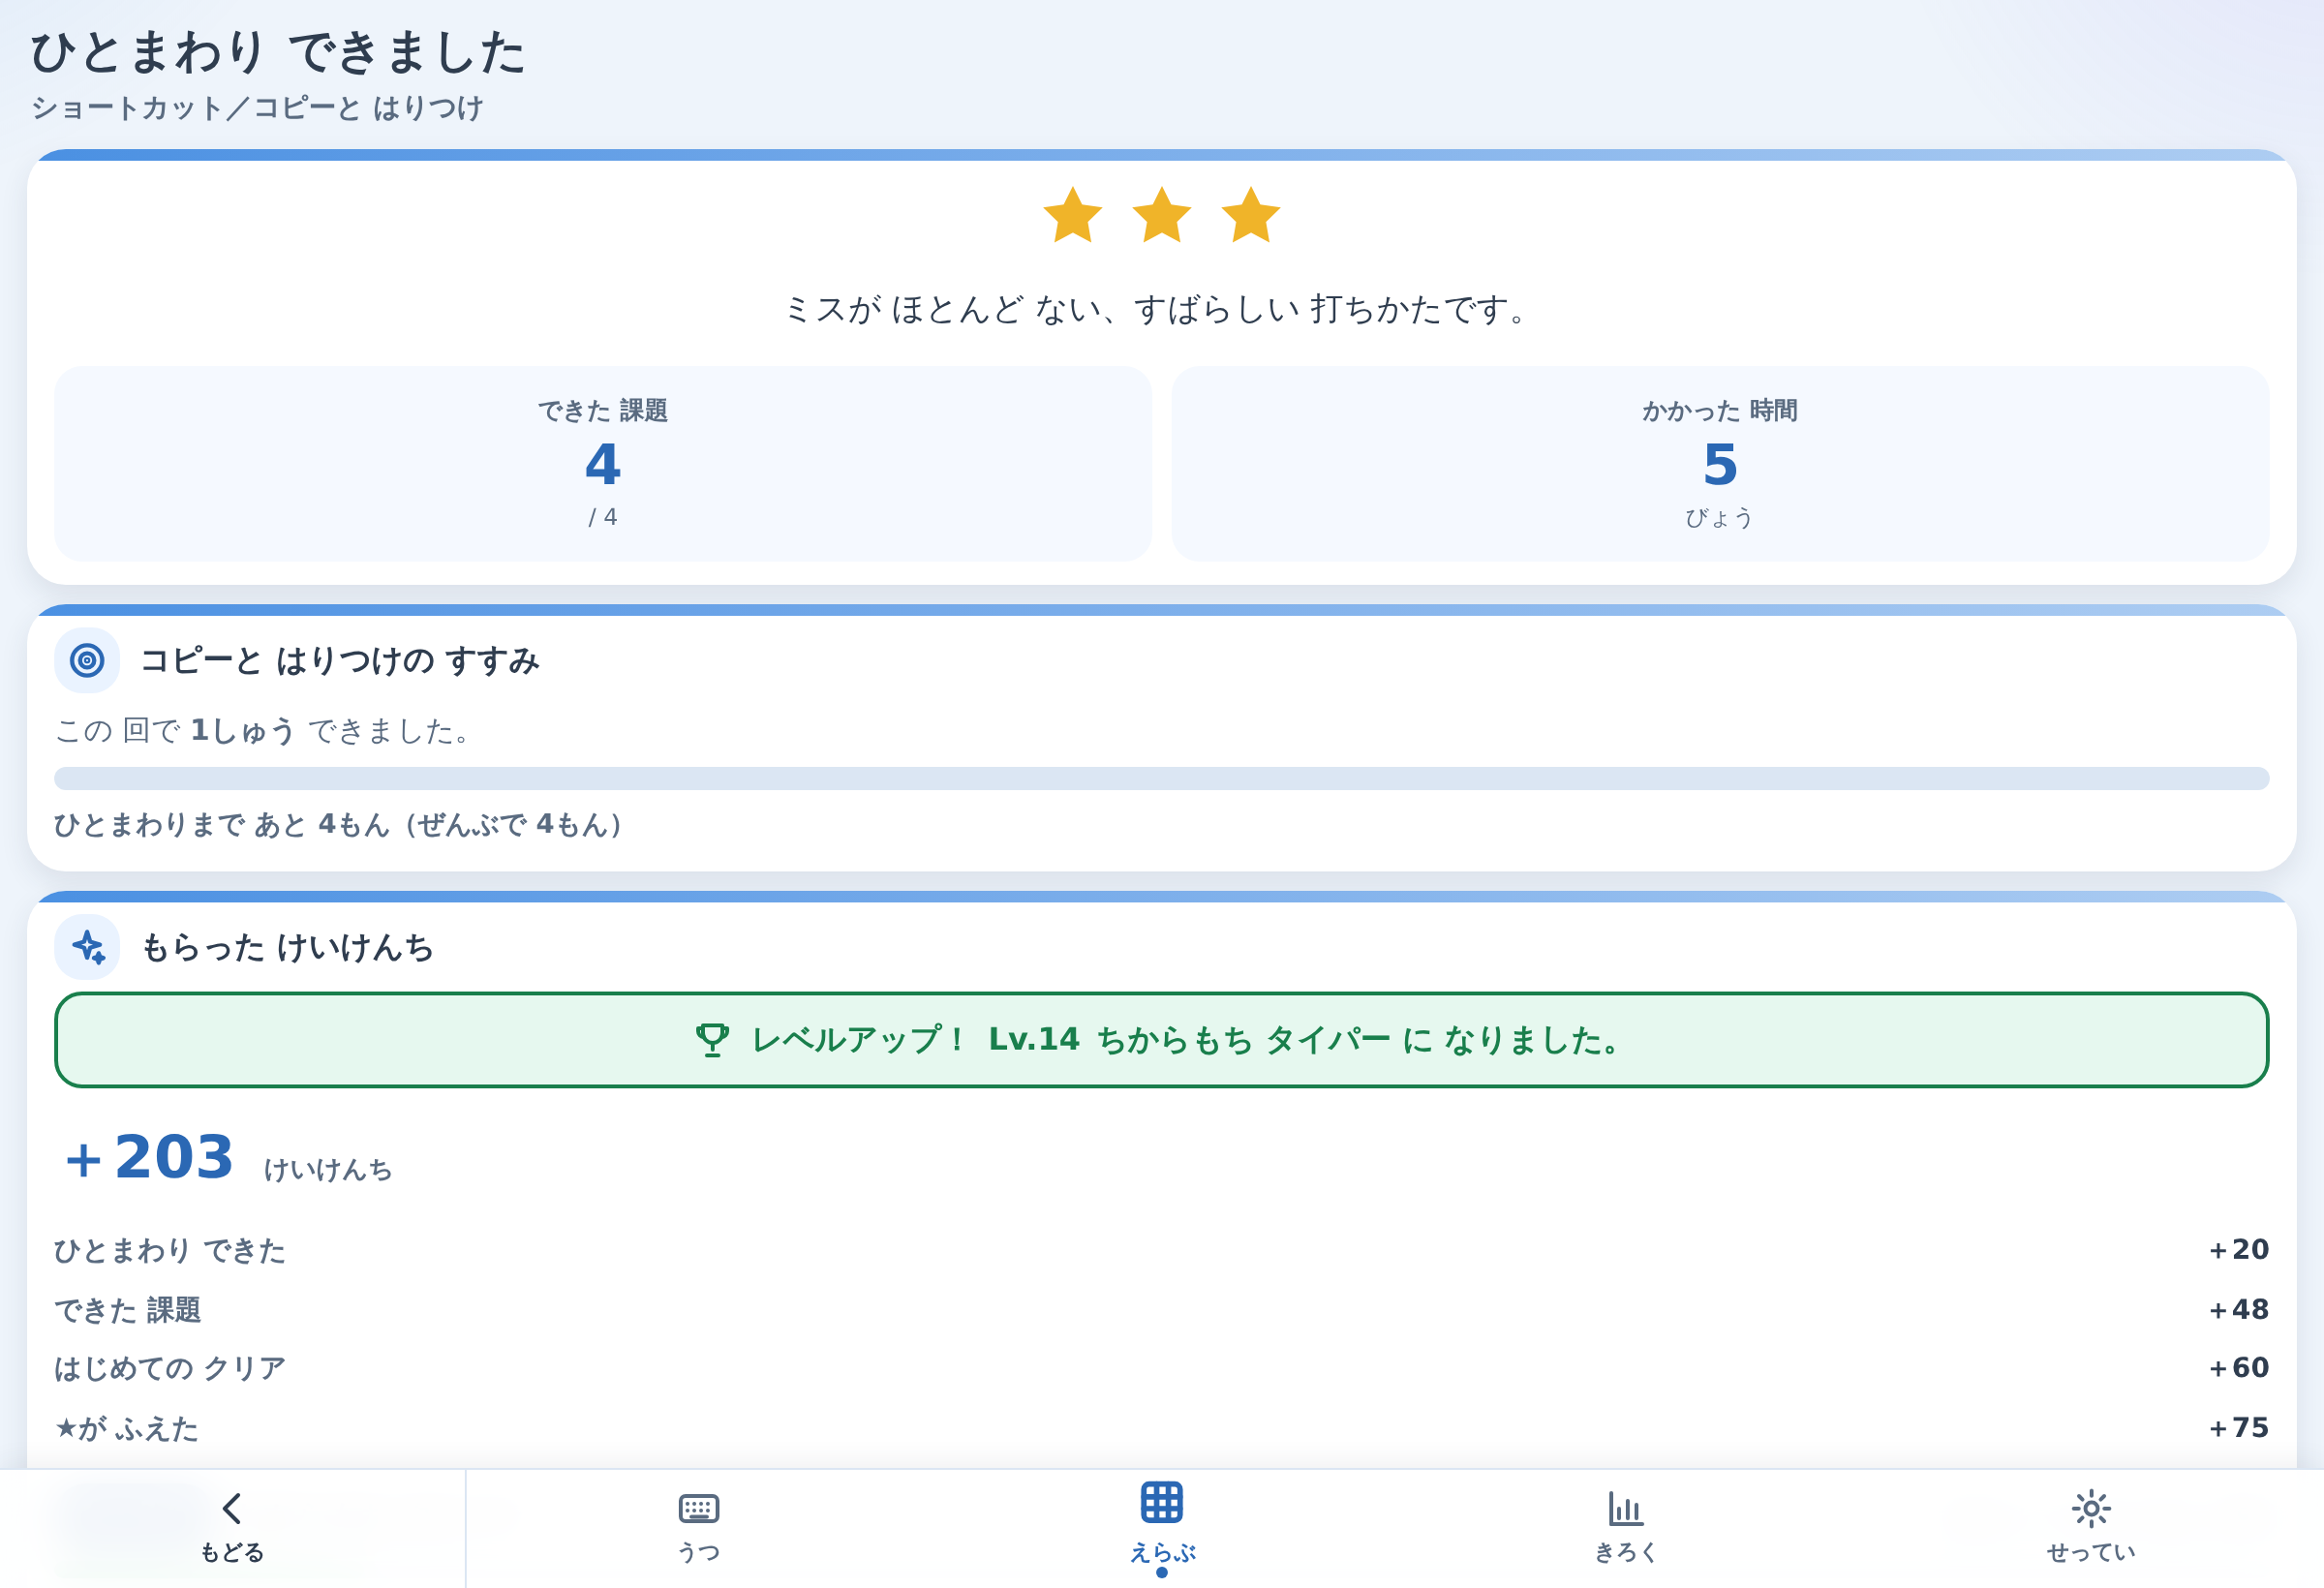
Task: Click the できた 課題 4/4 stat card
Action: (x=603, y=463)
